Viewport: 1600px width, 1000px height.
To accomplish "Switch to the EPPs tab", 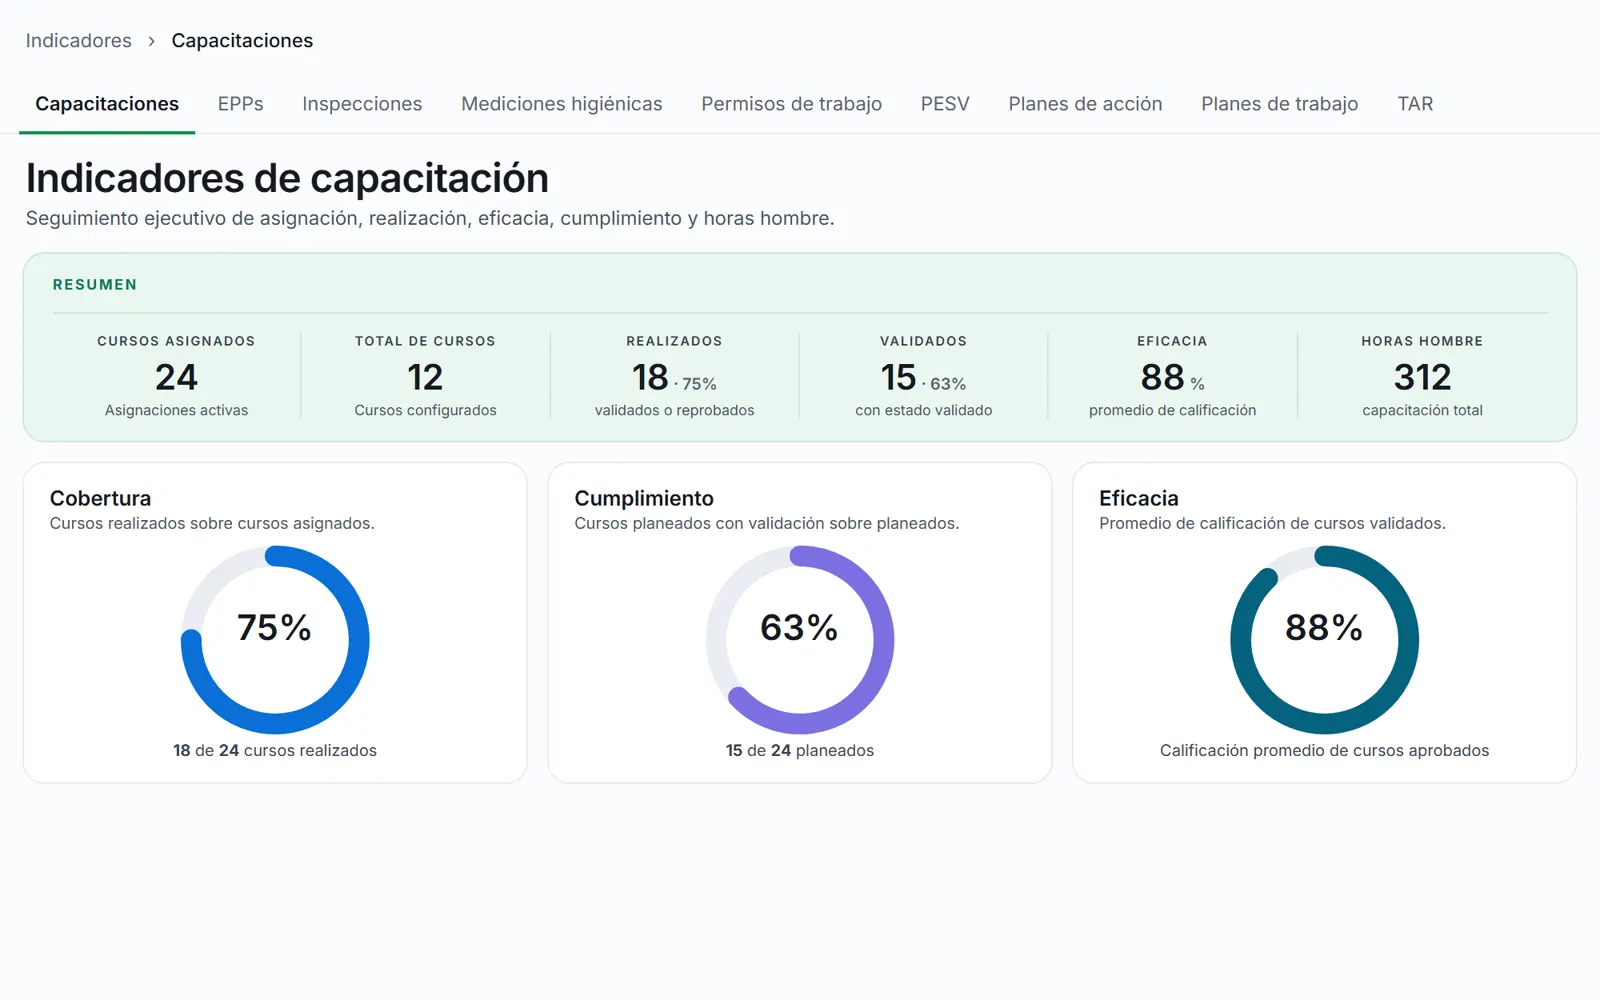I will 241,104.
